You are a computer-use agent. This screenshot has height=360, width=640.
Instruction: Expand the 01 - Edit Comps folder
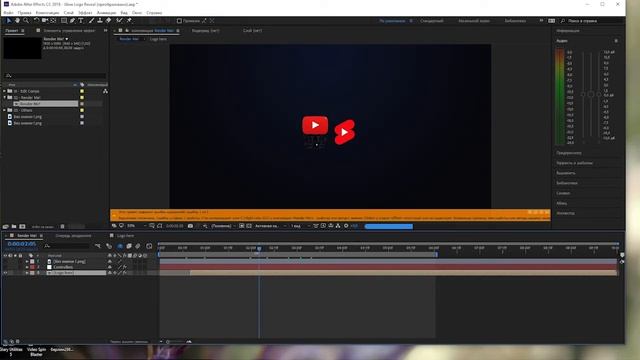point(4,91)
